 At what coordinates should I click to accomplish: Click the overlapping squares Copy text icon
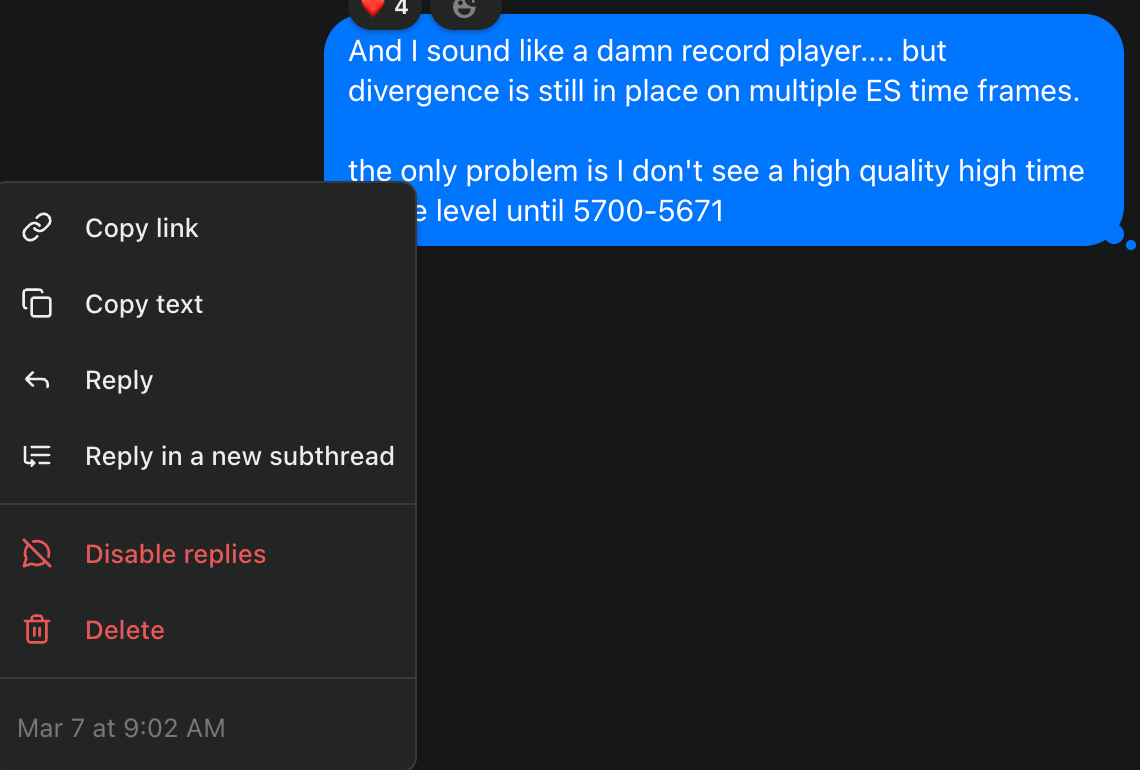click(x=36, y=303)
